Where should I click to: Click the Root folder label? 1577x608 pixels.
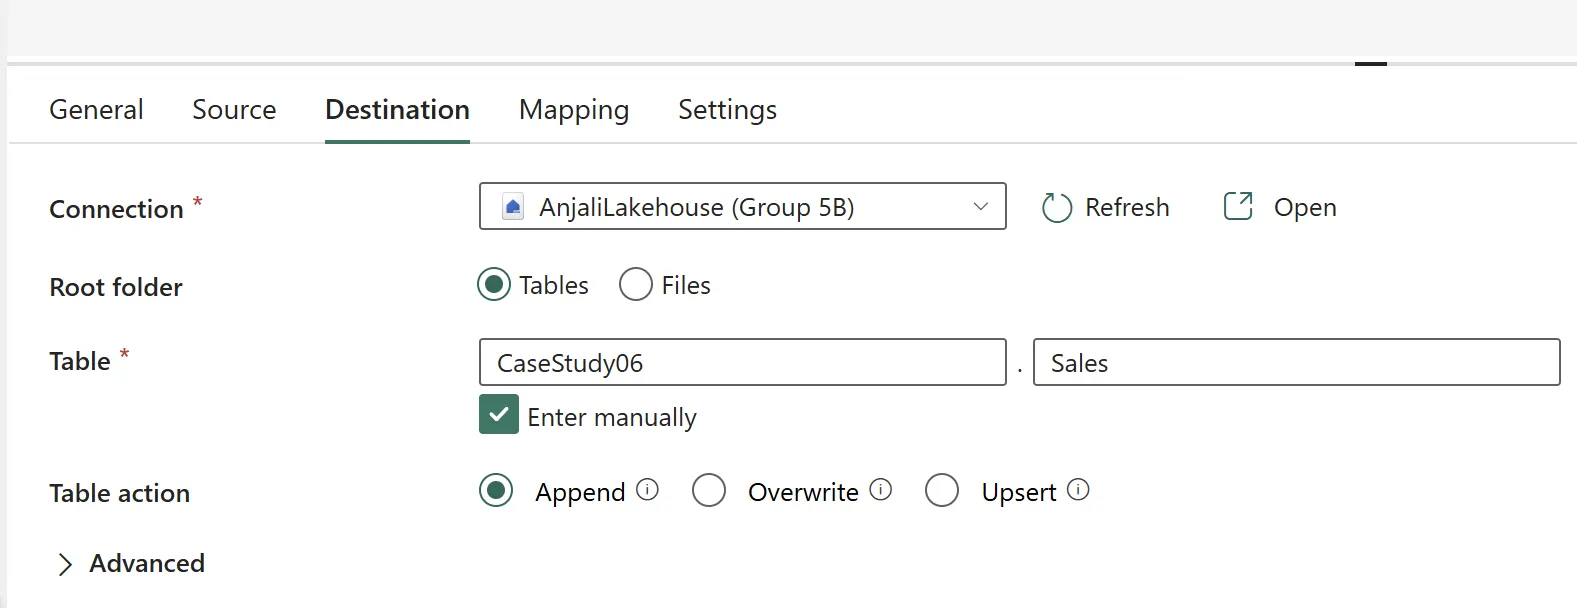tap(116, 287)
